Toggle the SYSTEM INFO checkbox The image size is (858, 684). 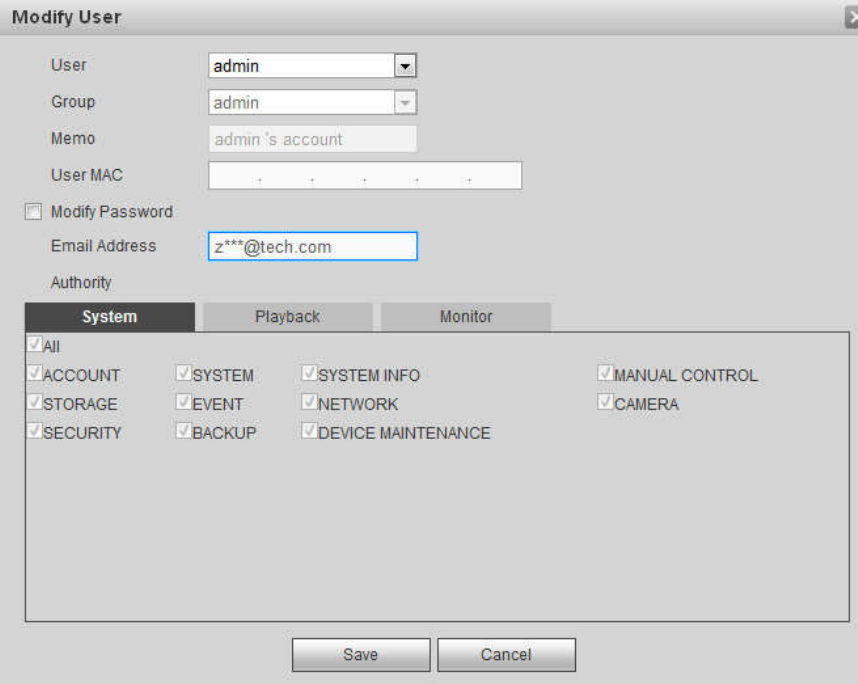click(310, 374)
